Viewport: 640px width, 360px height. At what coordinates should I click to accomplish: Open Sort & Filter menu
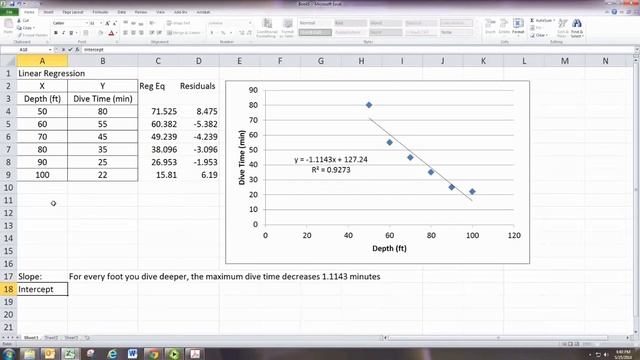[563, 28]
